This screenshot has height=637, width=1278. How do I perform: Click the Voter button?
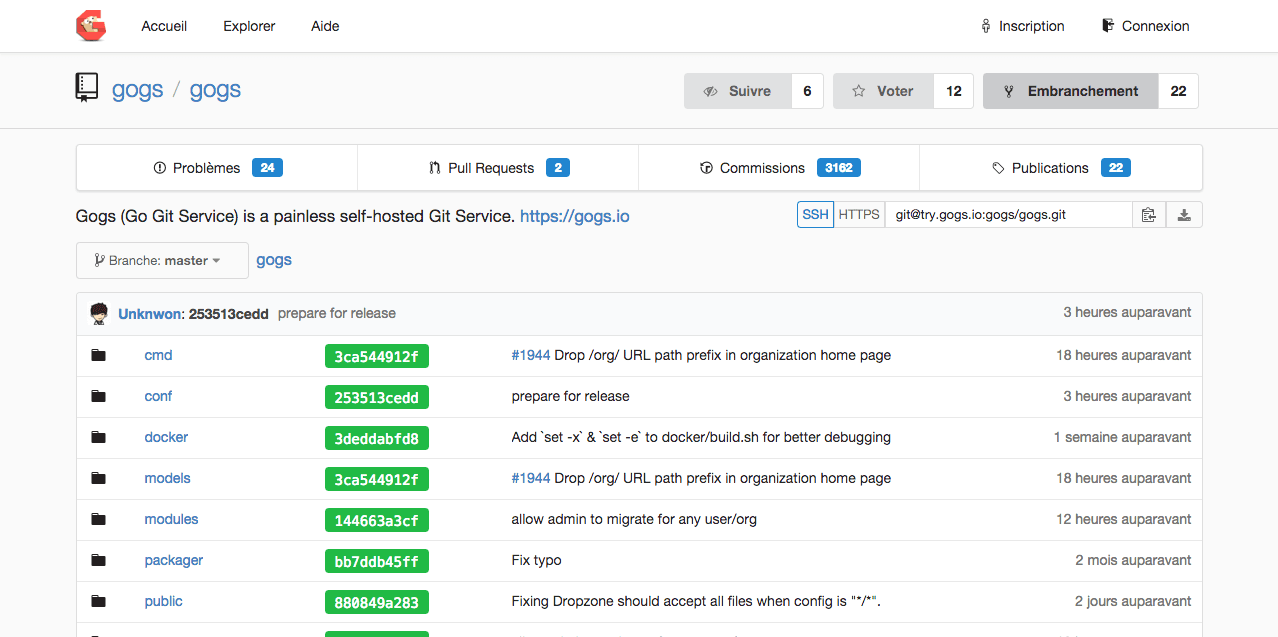(884, 91)
